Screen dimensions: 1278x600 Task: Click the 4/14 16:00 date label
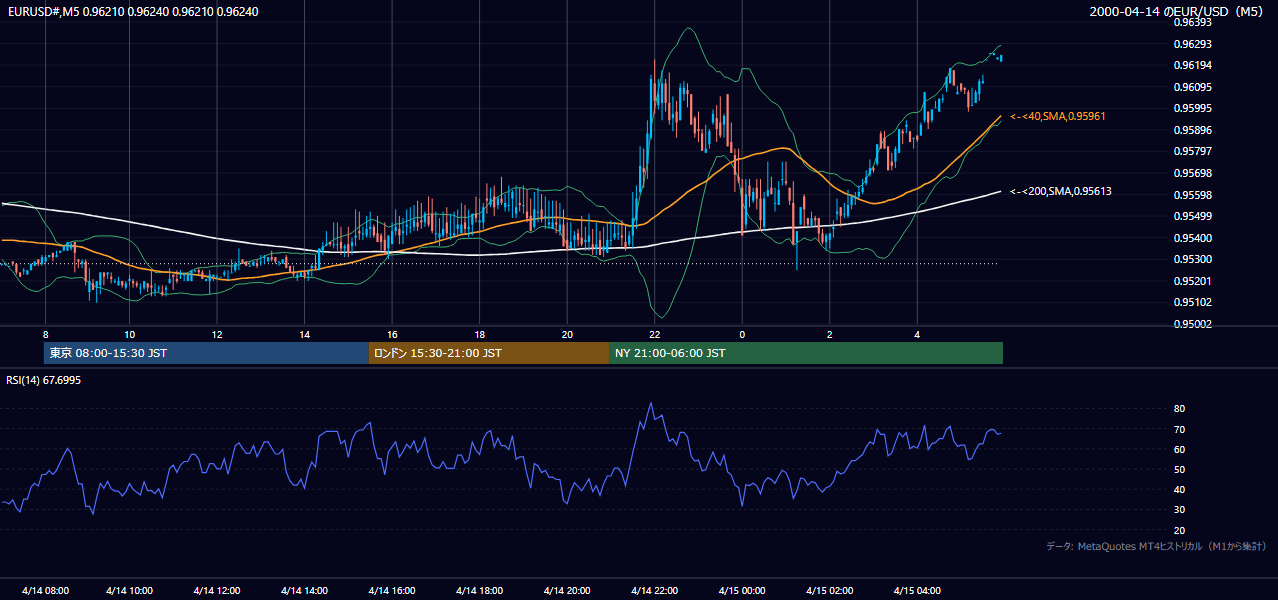[392, 591]
